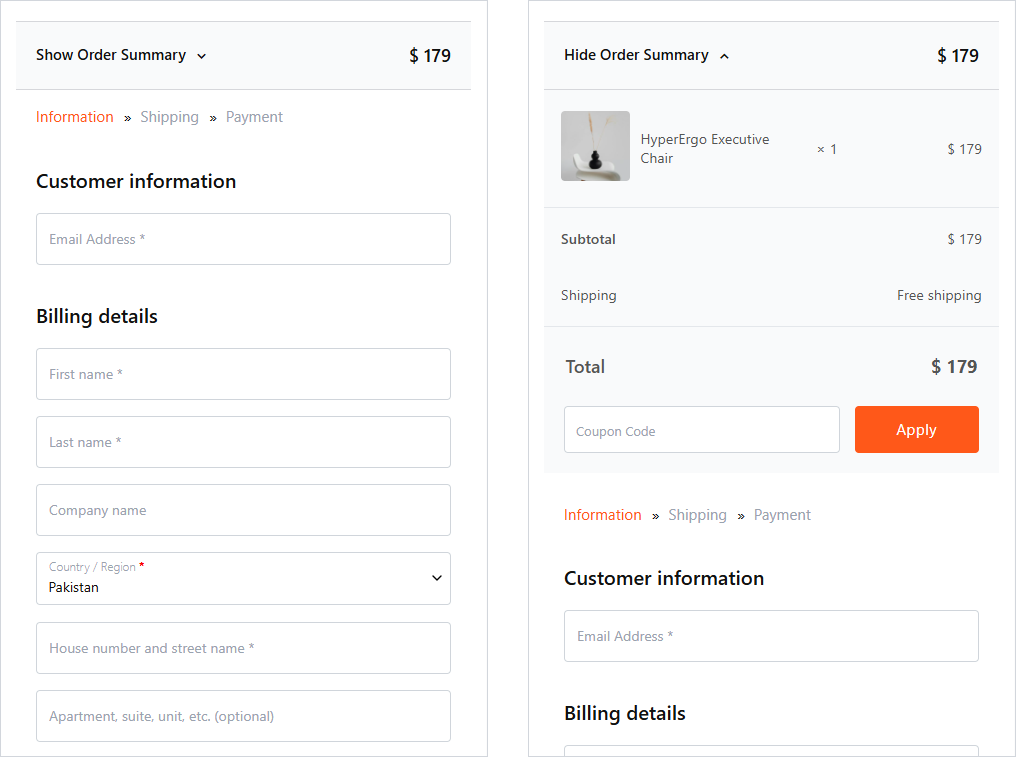Screen dimensions: 1016x757
Task: Click the $ 179 in right summary header
Action: [958, 56]
